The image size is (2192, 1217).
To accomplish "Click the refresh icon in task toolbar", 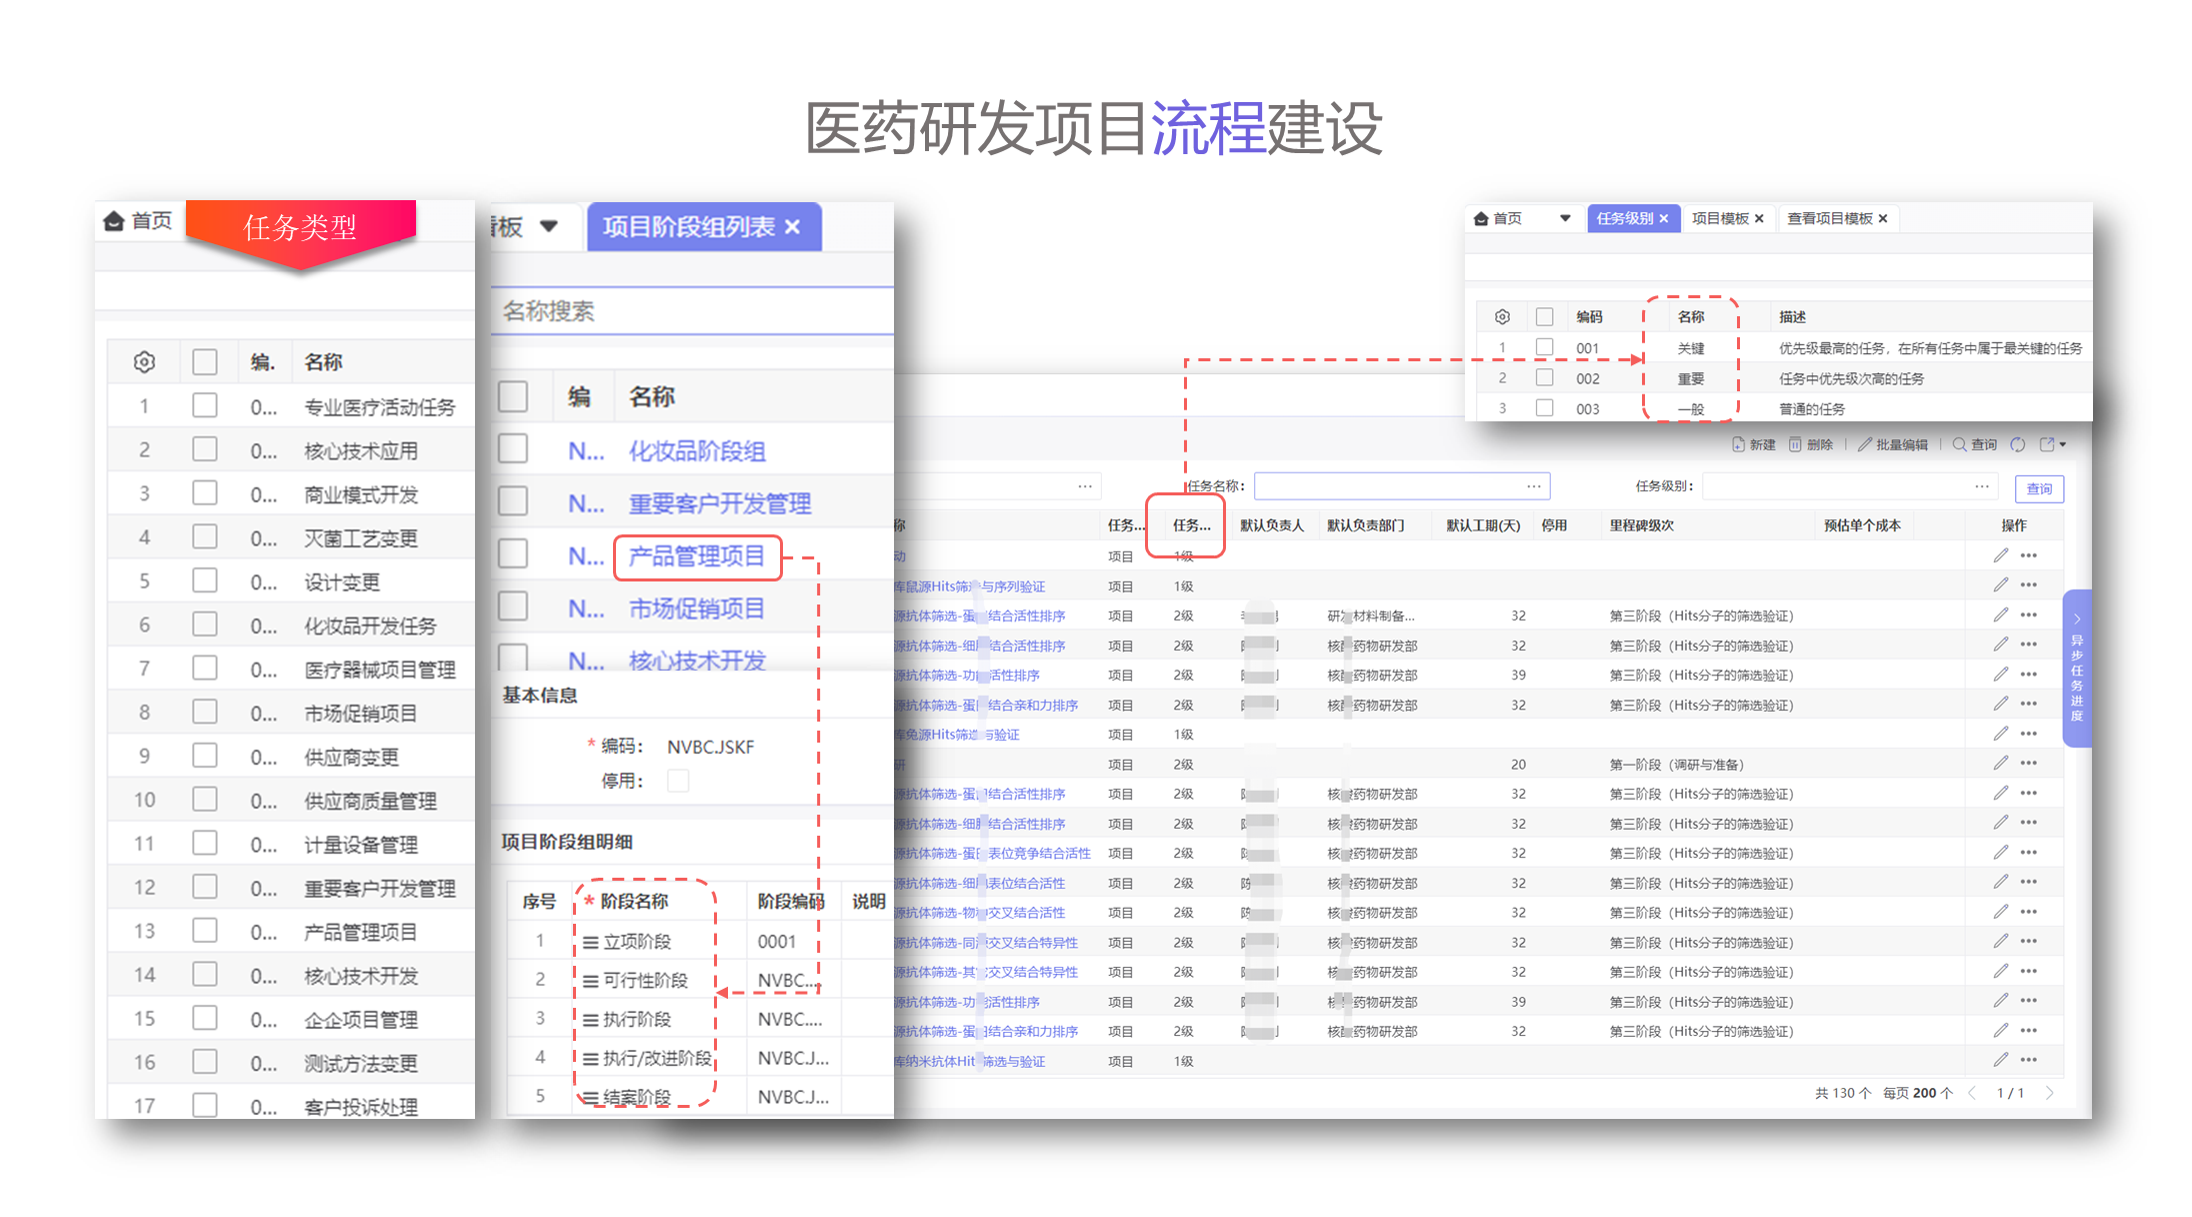I will 2017,445.
